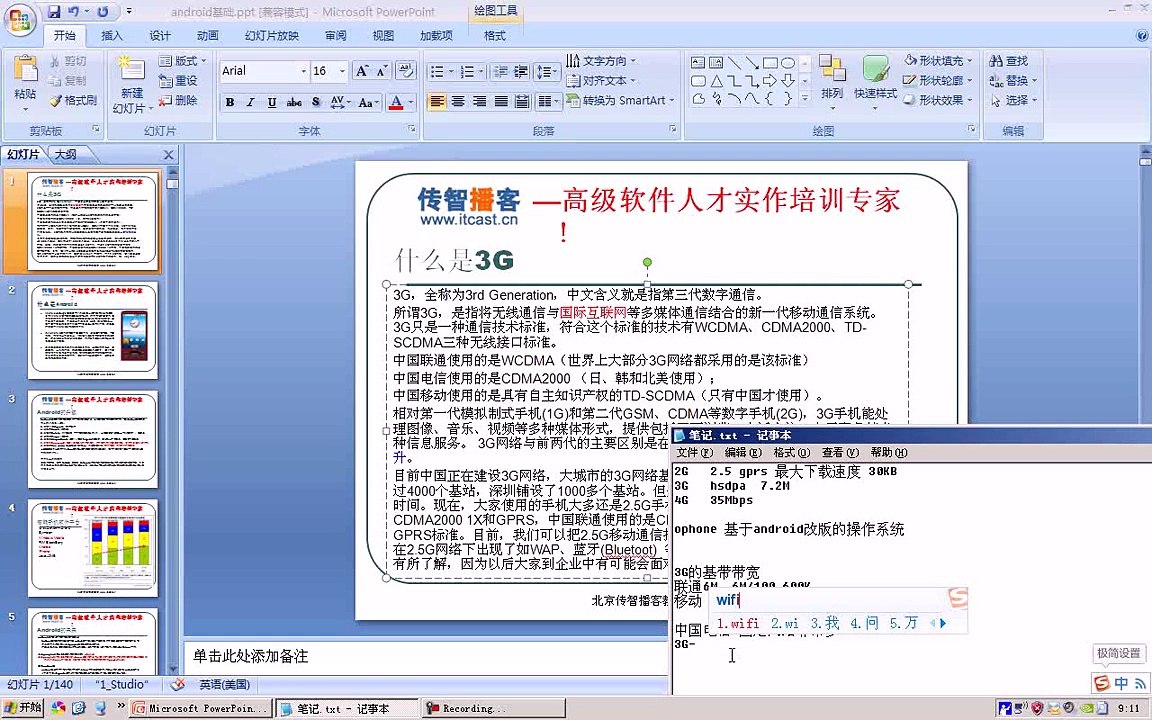The width and height of the screenshot is (1152, 720).
Task: Align text left in paragraph group
Action: (436, 101)
